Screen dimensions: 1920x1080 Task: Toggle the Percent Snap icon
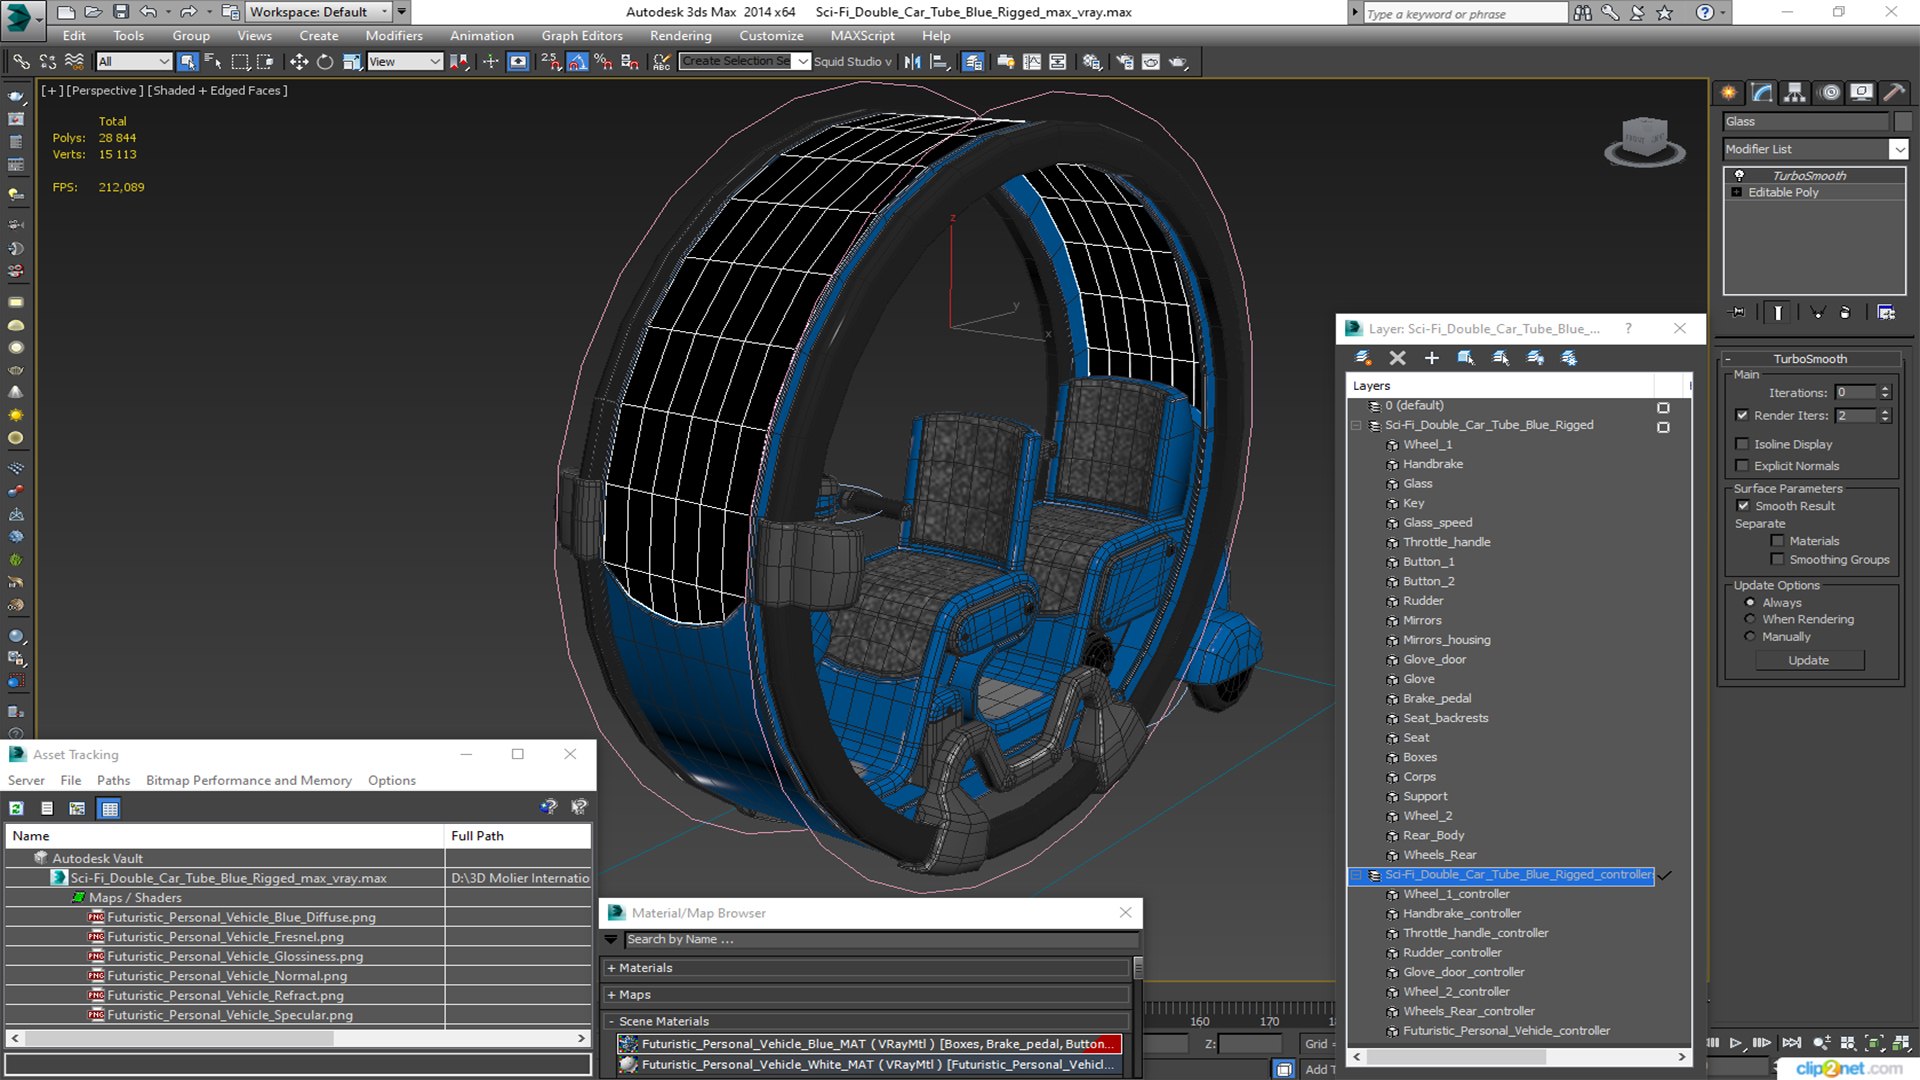[x=603, y=62]
